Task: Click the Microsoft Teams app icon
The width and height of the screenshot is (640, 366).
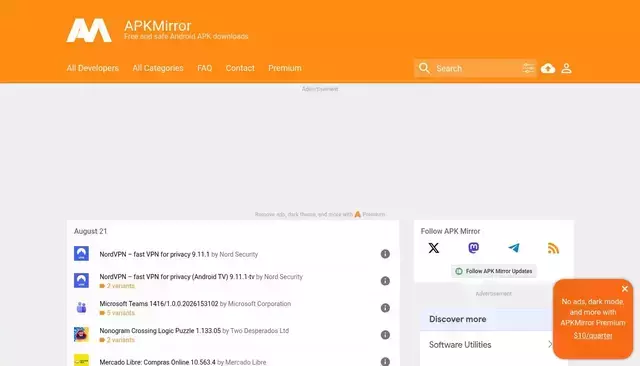Action: (81, 307)
